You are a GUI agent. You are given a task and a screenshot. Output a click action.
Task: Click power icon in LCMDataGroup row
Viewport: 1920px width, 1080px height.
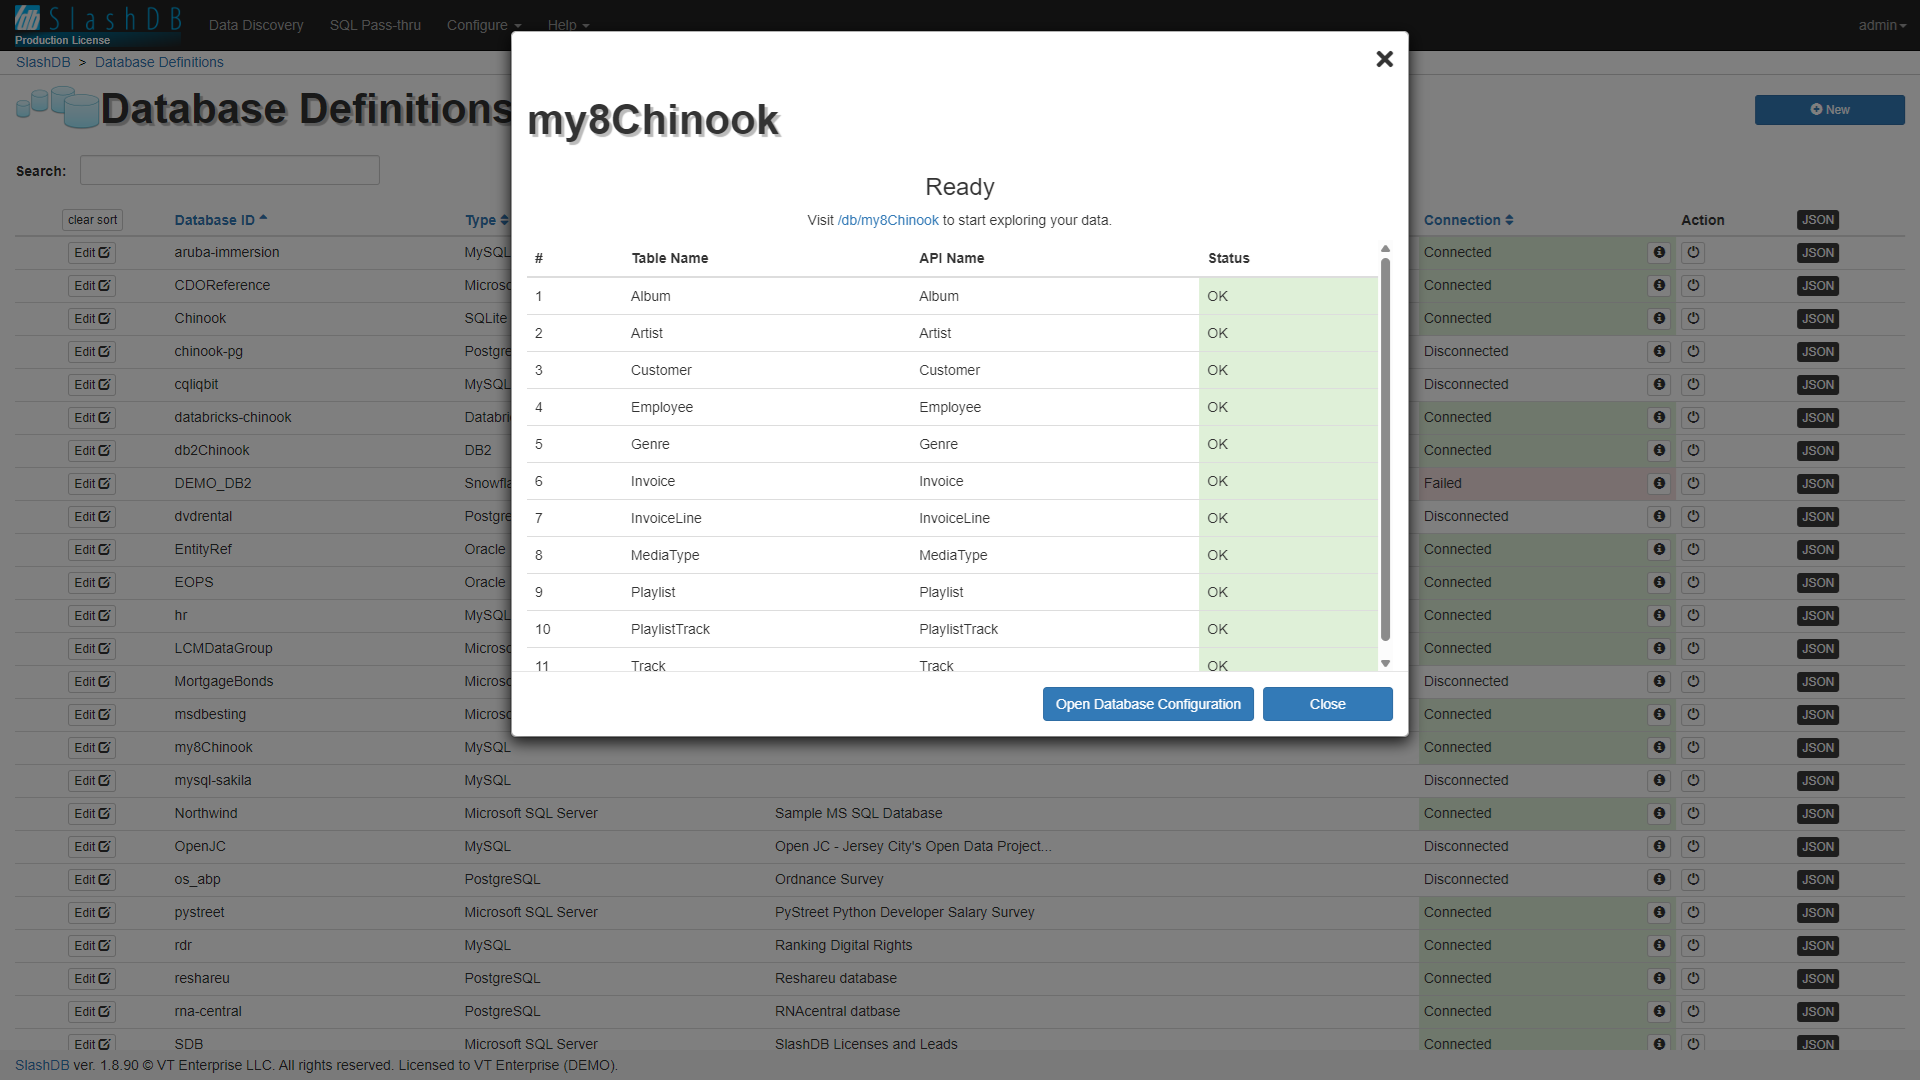pyautogui.click(x=1693, y=648)
